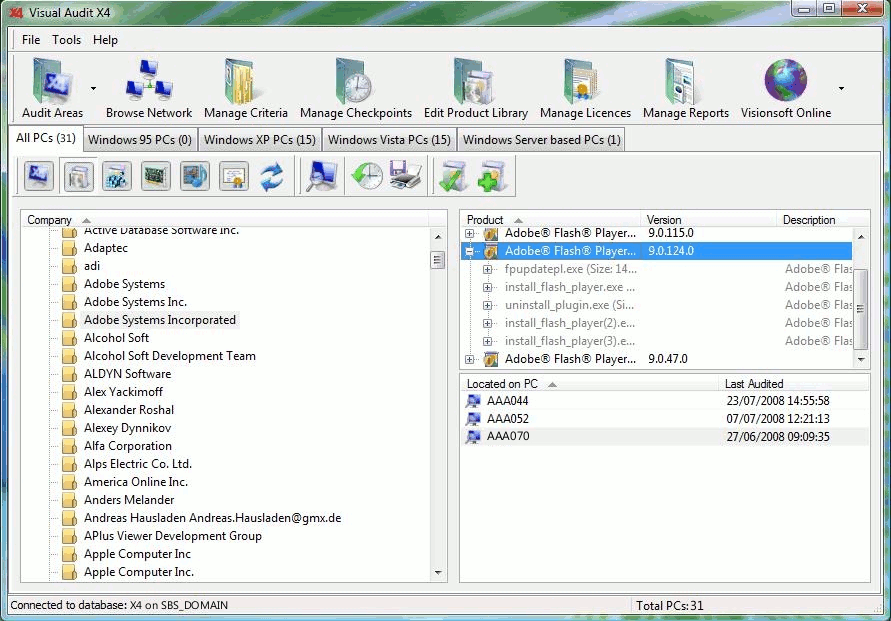Screen dimensions: 891x621
Task: Sort by the Description column header
Action: point(822,219)
